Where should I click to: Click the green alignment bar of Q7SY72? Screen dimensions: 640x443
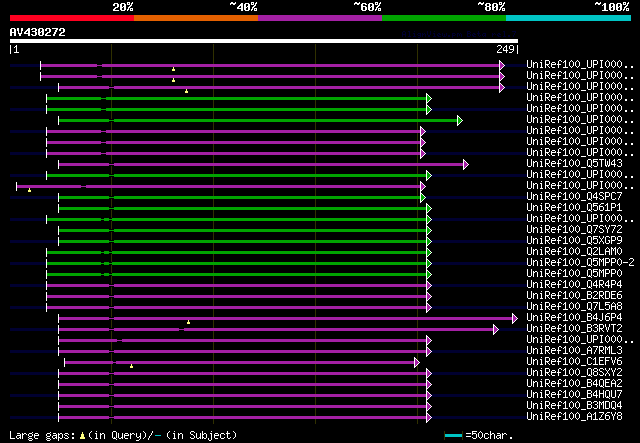click(x=242, y=231)
